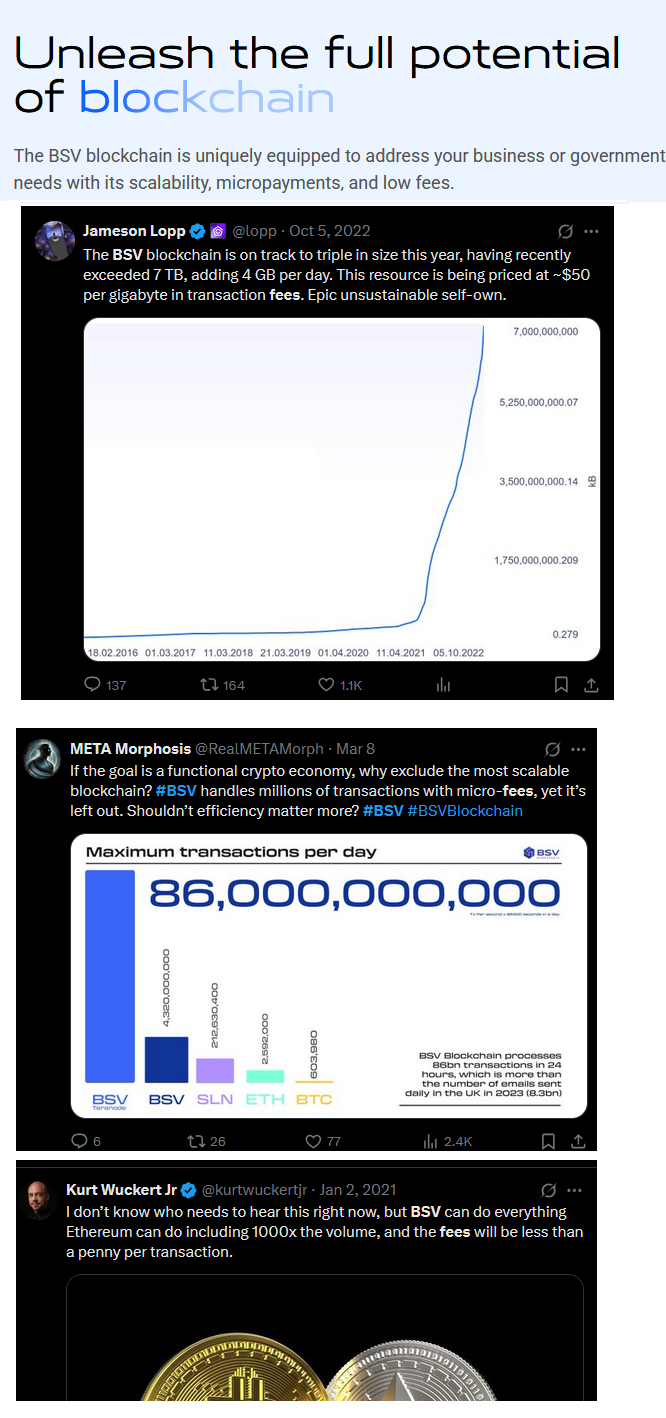
Task: Bookmark Jameson Lopp's tweet
Action: (x=561, y=685)
